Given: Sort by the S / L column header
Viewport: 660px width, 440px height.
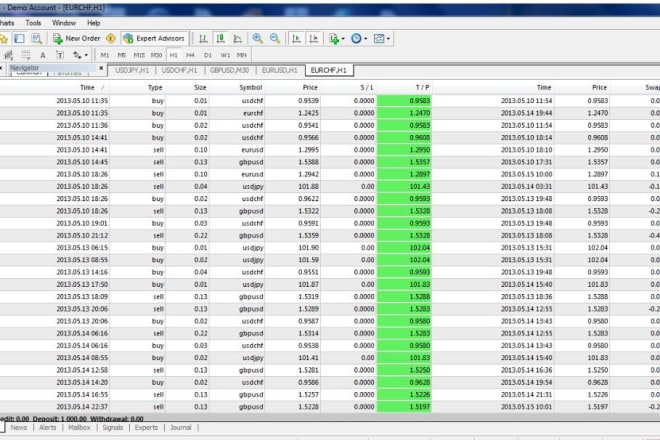Looking at the screenshot, I should 367,88.
